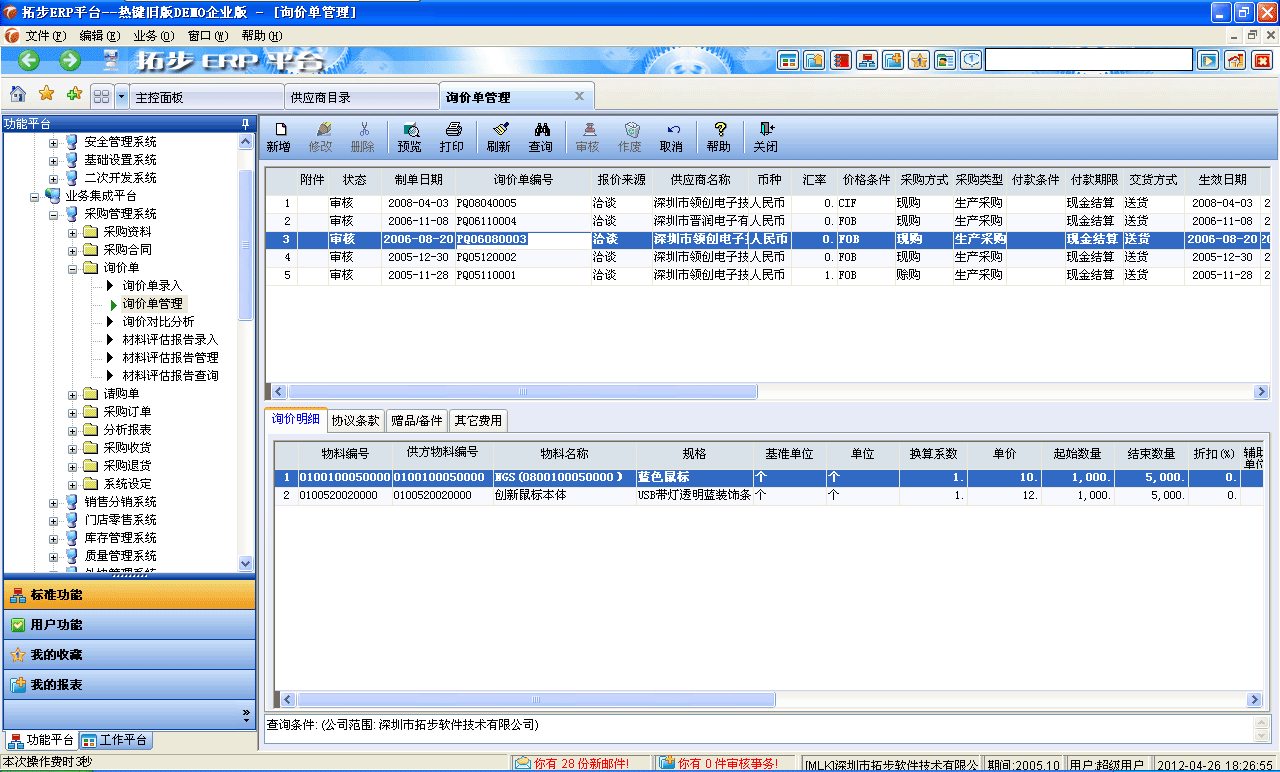Open query using the 查询 binoculars icon

tap(542, 132)
